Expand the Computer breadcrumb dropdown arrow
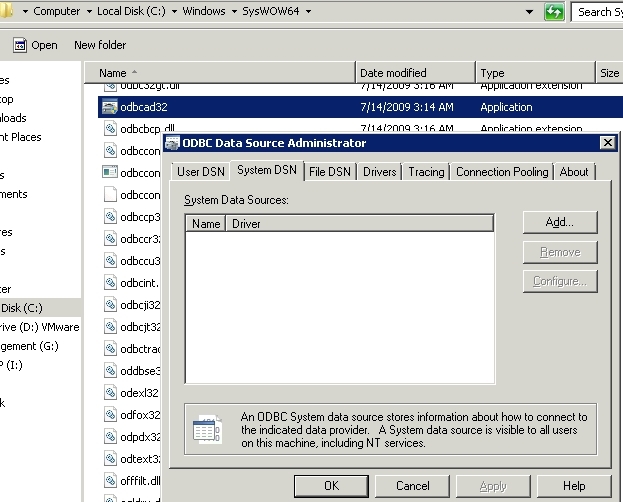Screen dimensions: 623x502 tap(89, 12)
